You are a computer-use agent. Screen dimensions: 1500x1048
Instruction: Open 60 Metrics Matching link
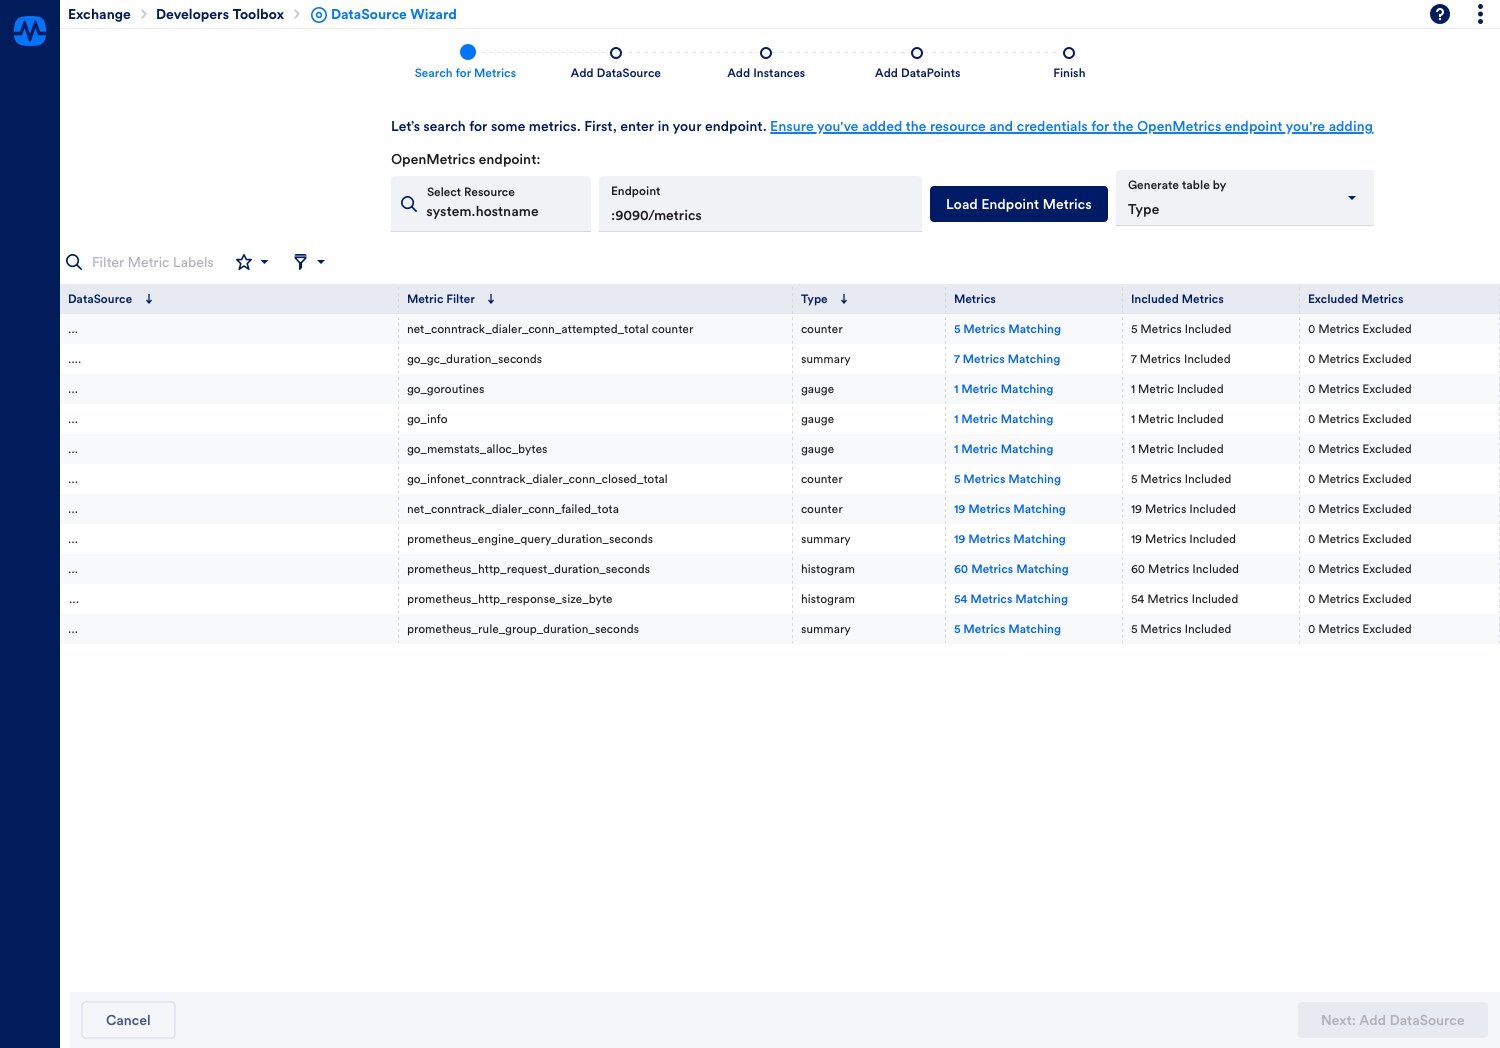pyautogui.click(x=1011, y=569)
